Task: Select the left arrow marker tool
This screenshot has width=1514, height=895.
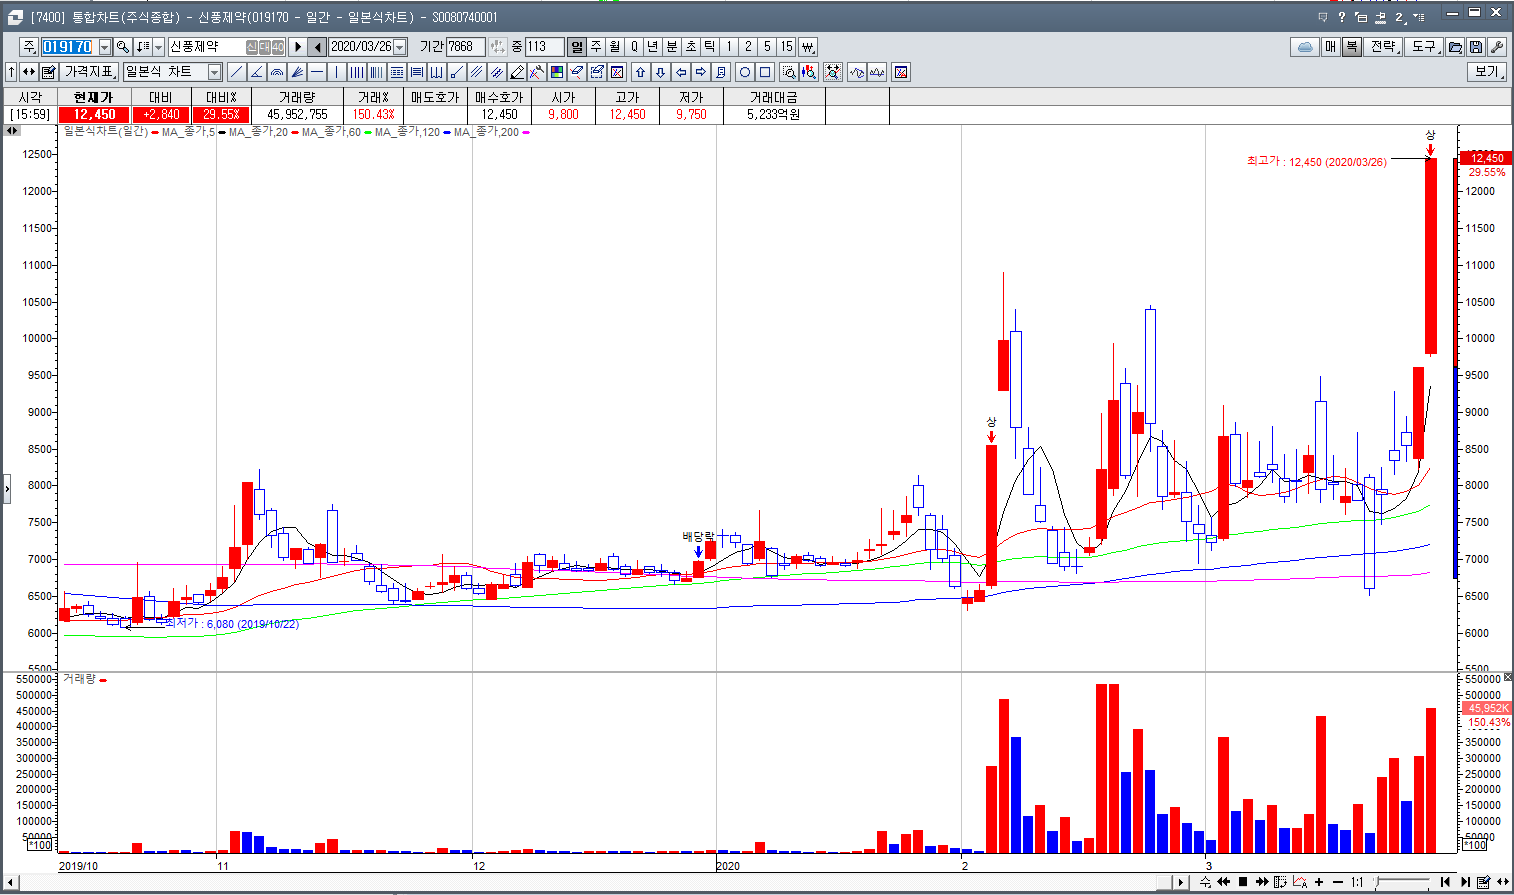Action: [x=681, y=72]
